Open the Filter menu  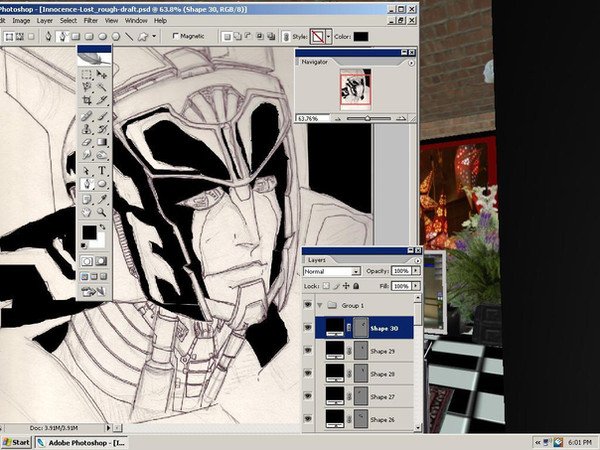91,20
